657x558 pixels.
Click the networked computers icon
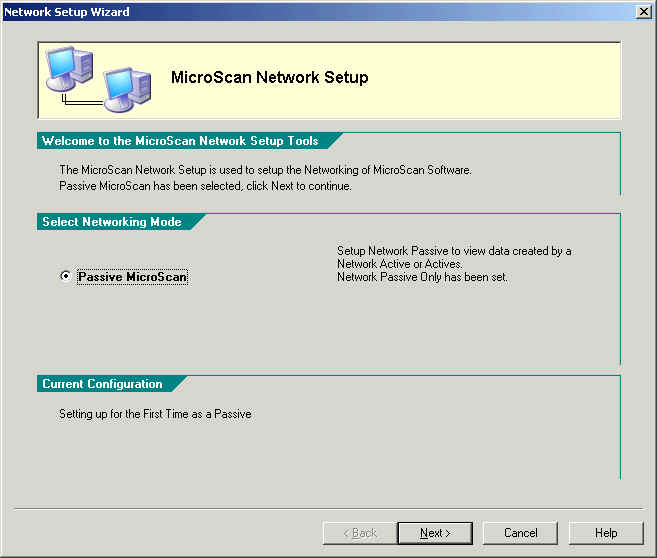[98, 80]
